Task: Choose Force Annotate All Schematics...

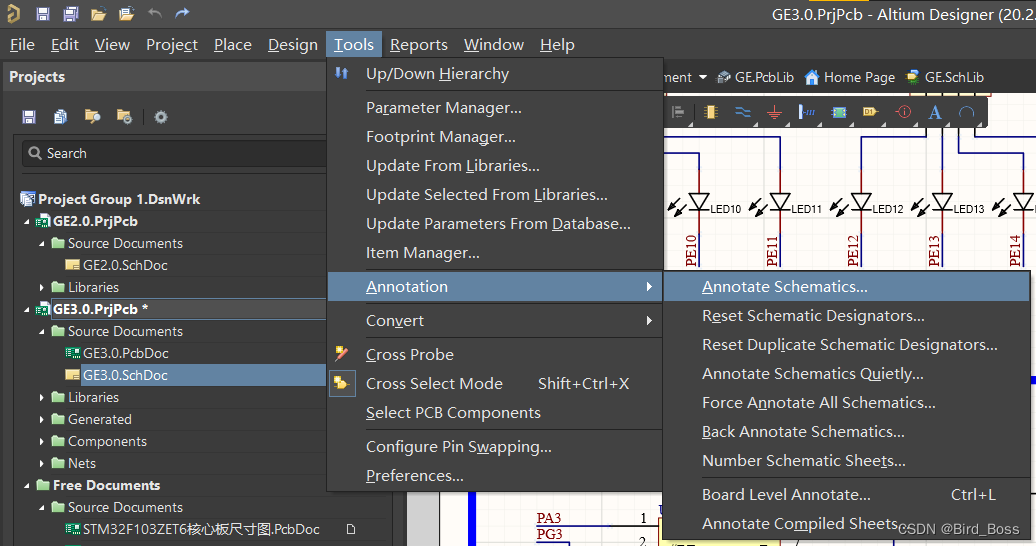Action: coord(846,403)
